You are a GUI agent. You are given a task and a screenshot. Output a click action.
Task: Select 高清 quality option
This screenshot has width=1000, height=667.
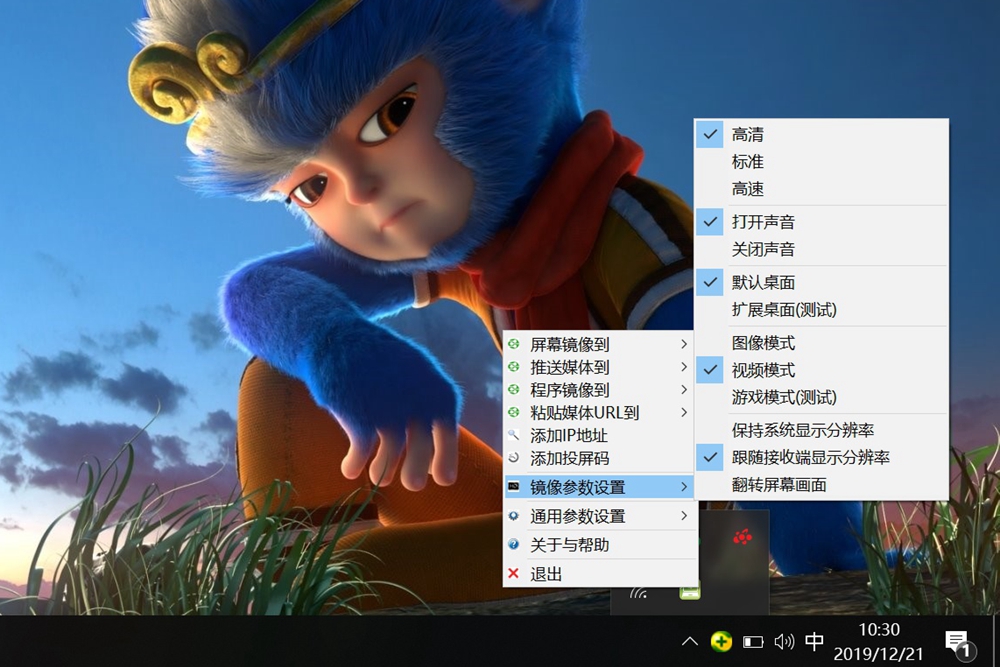[x=821, y=135]
